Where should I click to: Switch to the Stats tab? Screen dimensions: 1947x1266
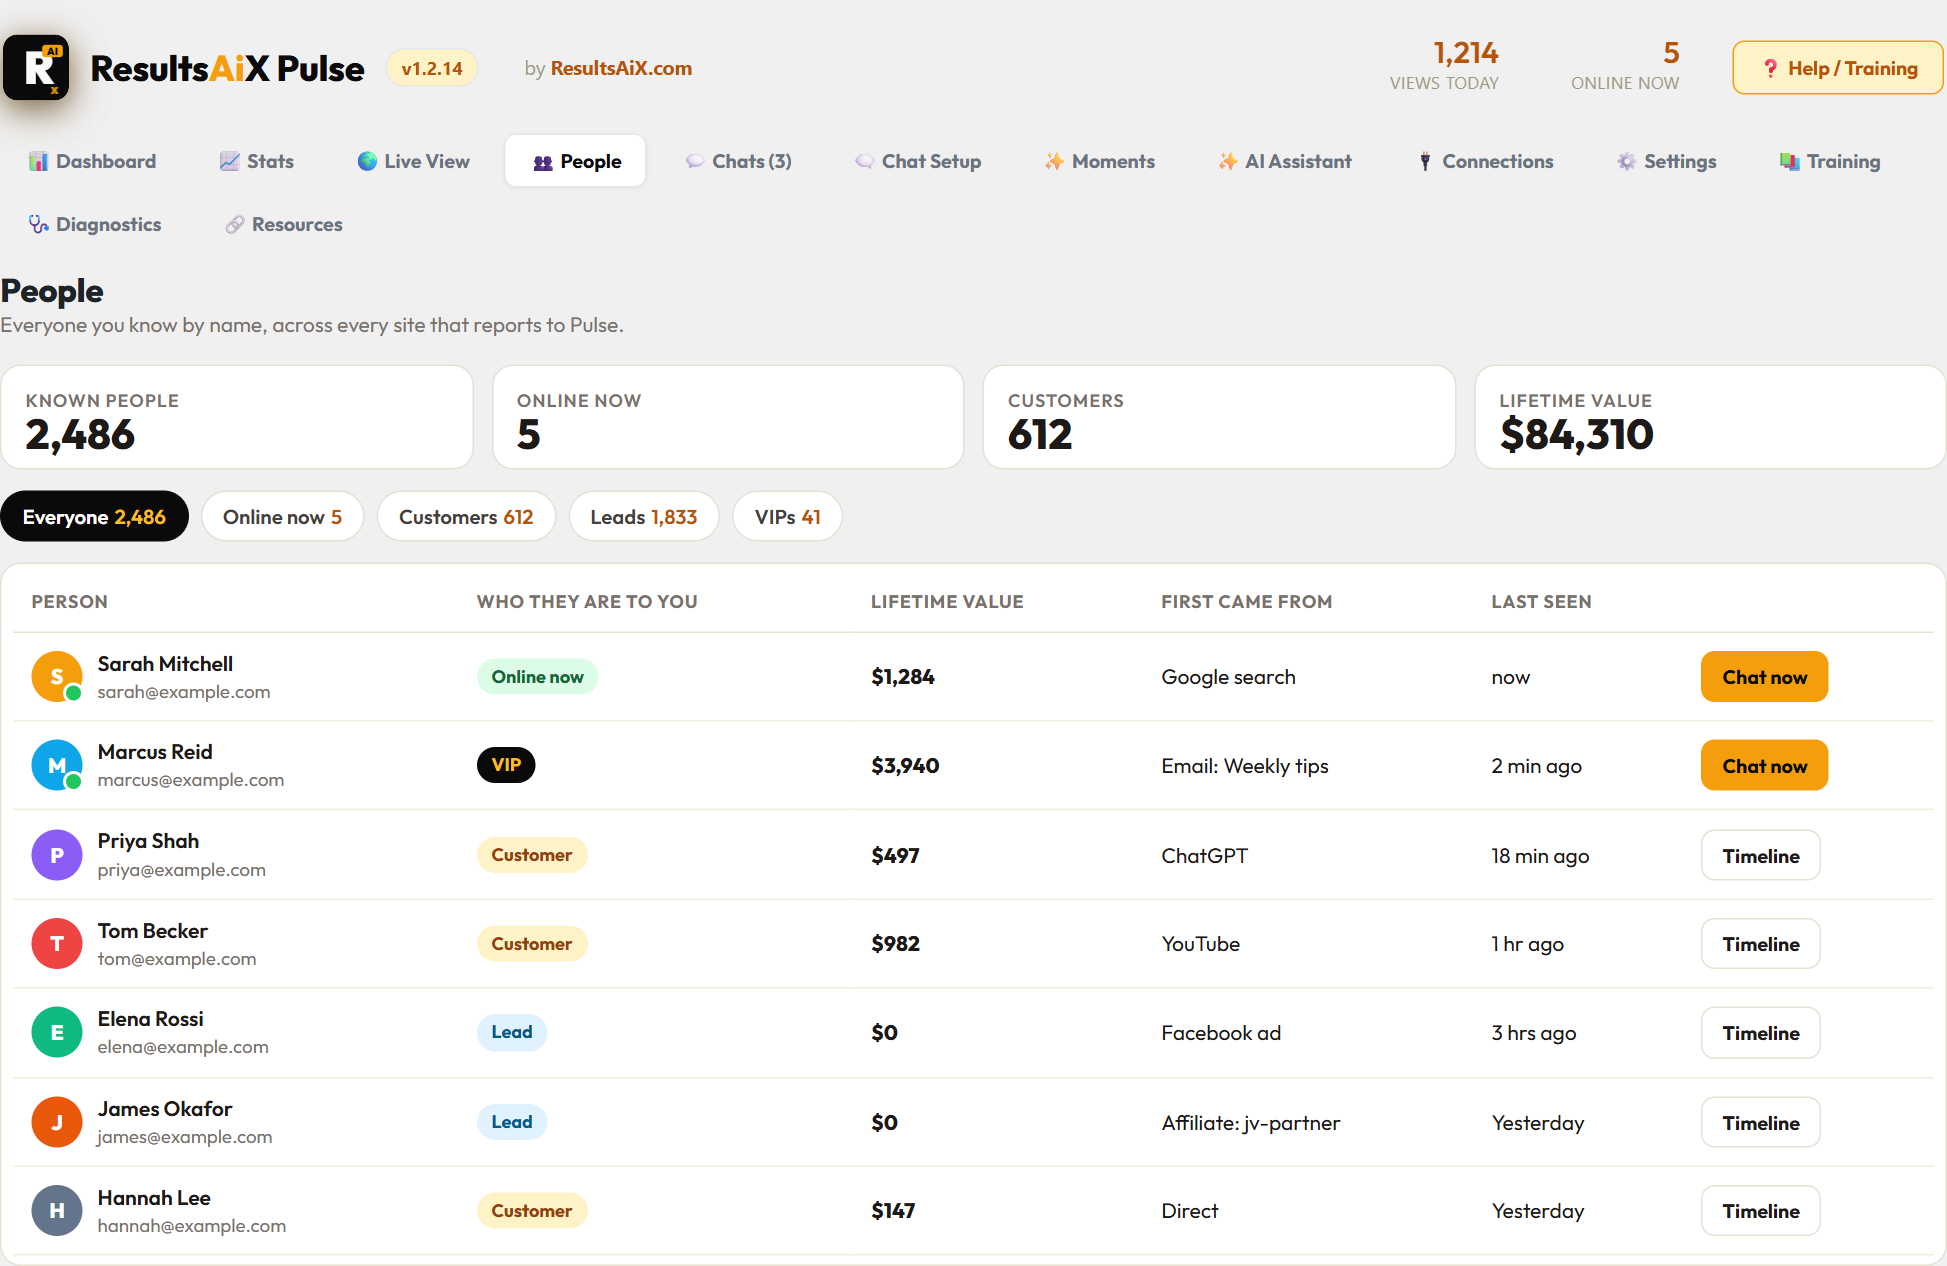click(257, 162)
